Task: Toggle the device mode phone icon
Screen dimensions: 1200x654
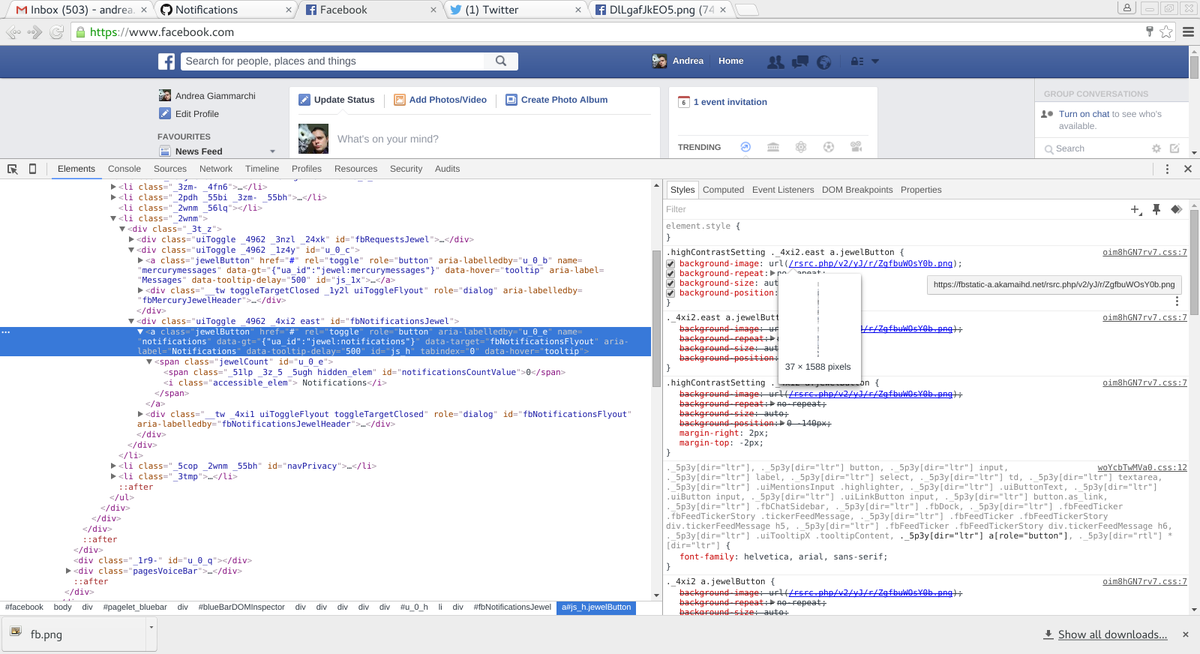Action: coord(33,169)
